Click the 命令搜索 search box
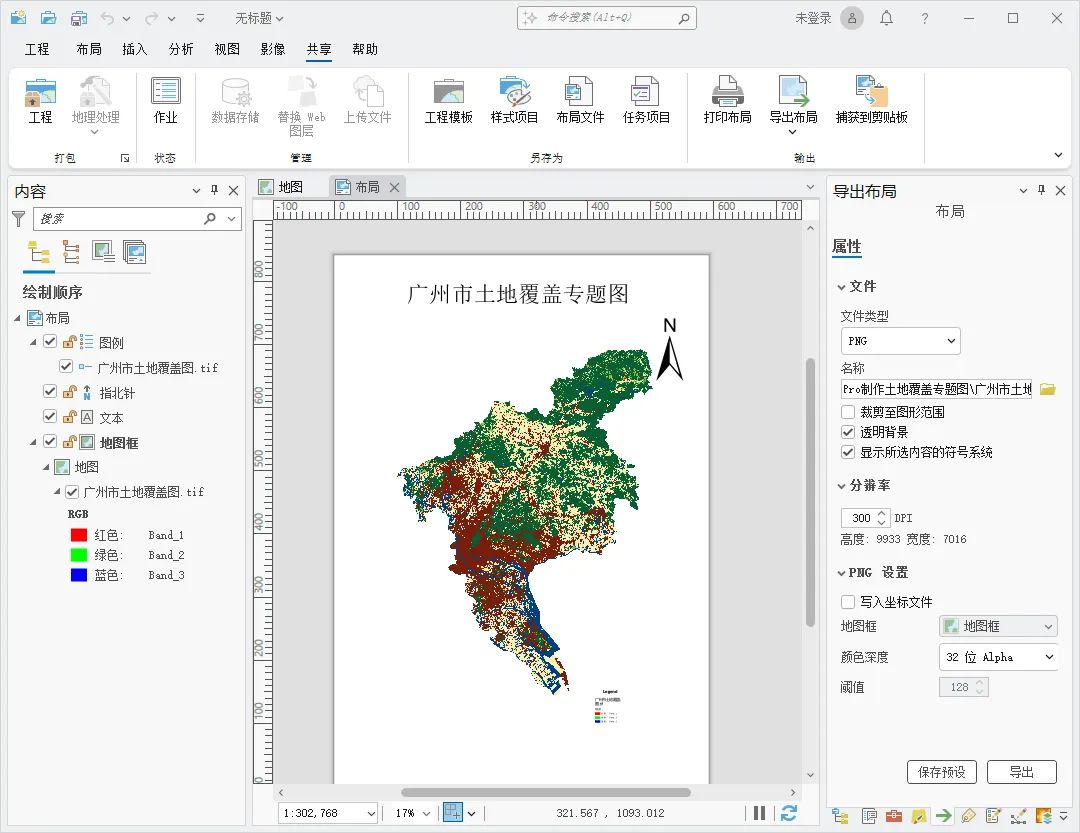Screen dimensions: 1080x833 click(x=606, y=18)
